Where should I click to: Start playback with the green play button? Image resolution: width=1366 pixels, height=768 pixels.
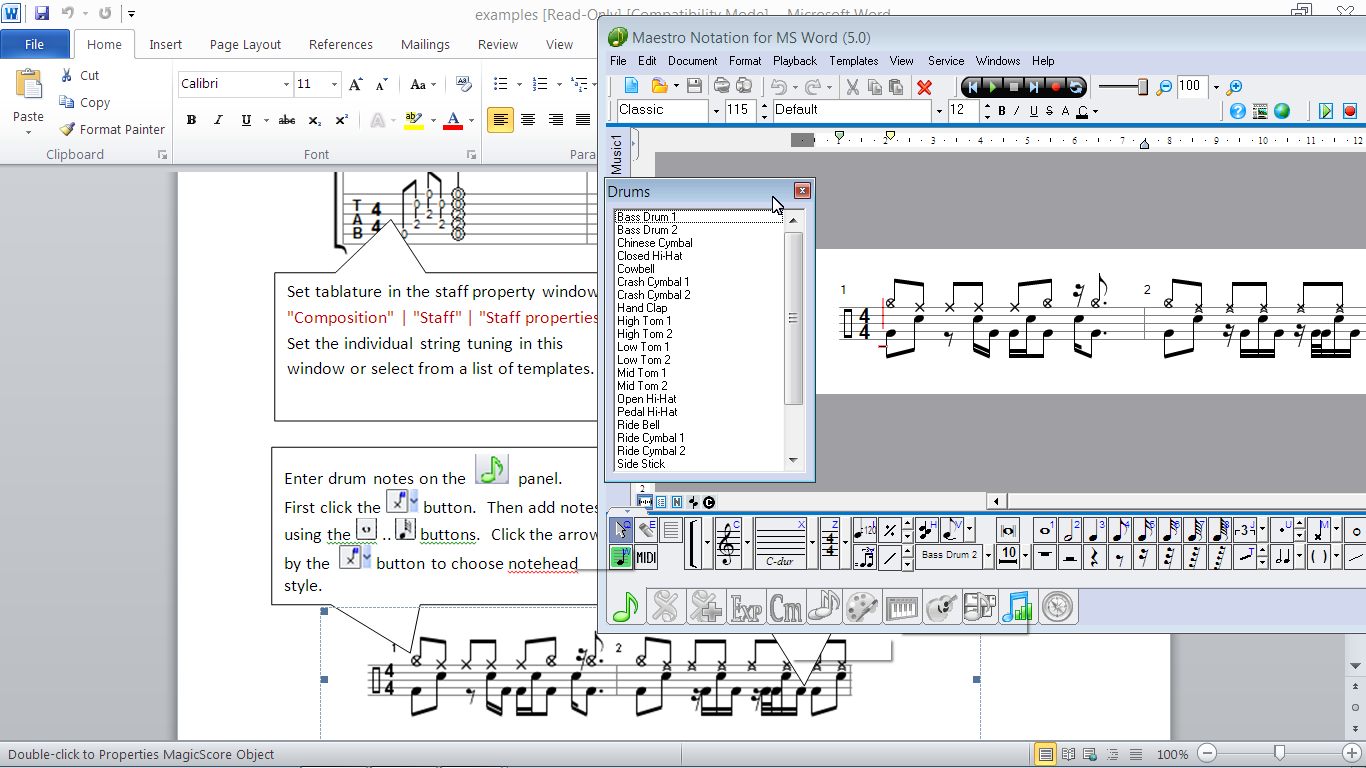(993, 87)
